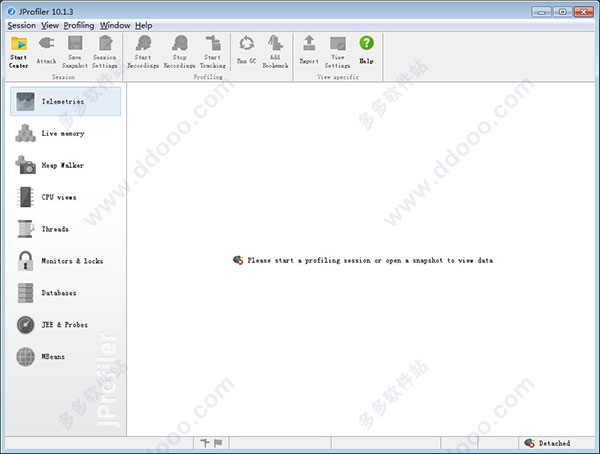Click the Run GC icon
The height and width of the screenshot is (454, 600).
coord(246,50)
